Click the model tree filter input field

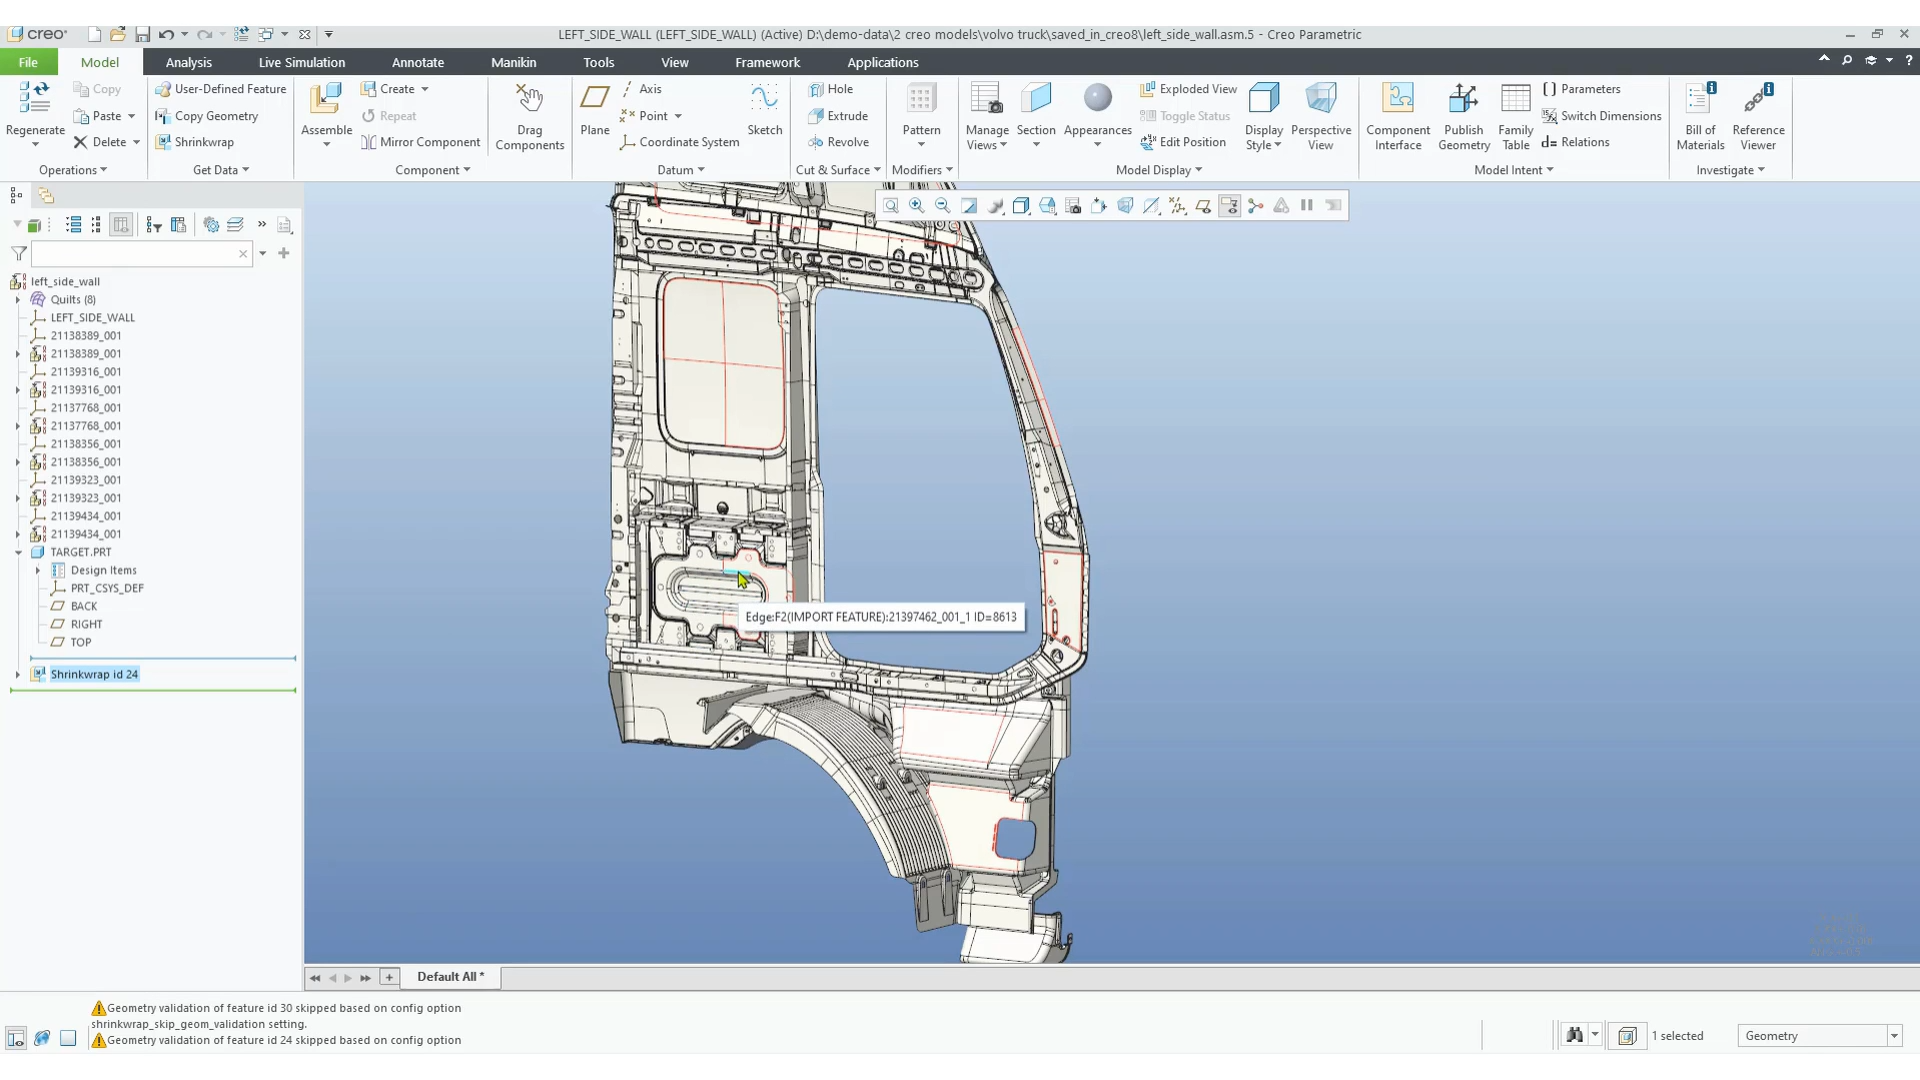pyautogui.click(x=141, y=254)
